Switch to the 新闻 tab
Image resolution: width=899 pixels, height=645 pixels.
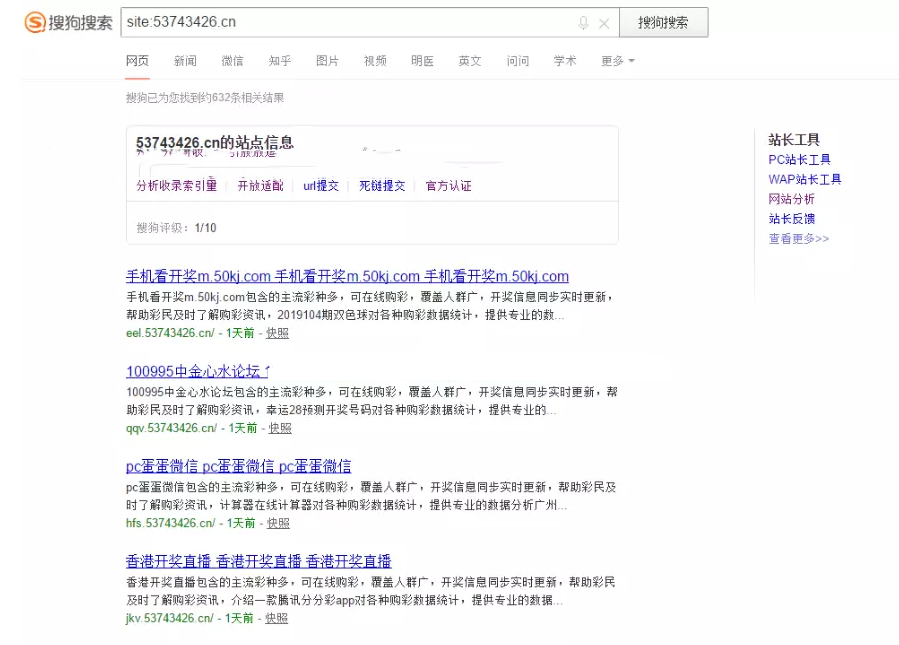click(185, 61)
